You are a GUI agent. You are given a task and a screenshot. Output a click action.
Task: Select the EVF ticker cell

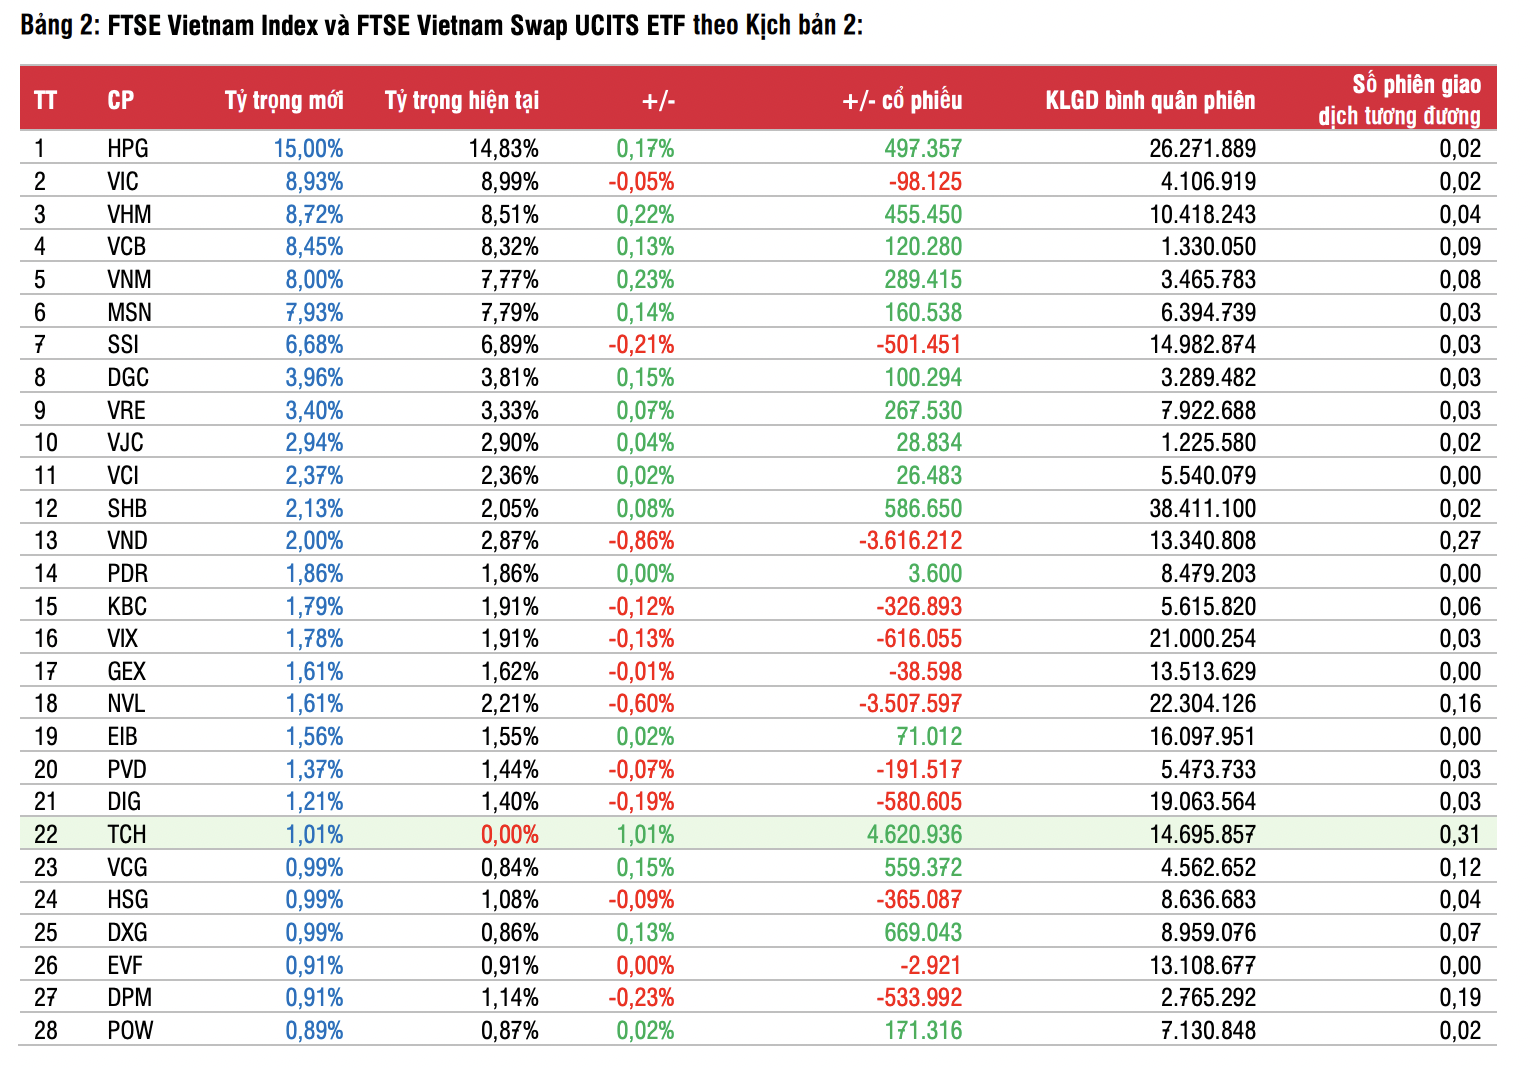125,965
